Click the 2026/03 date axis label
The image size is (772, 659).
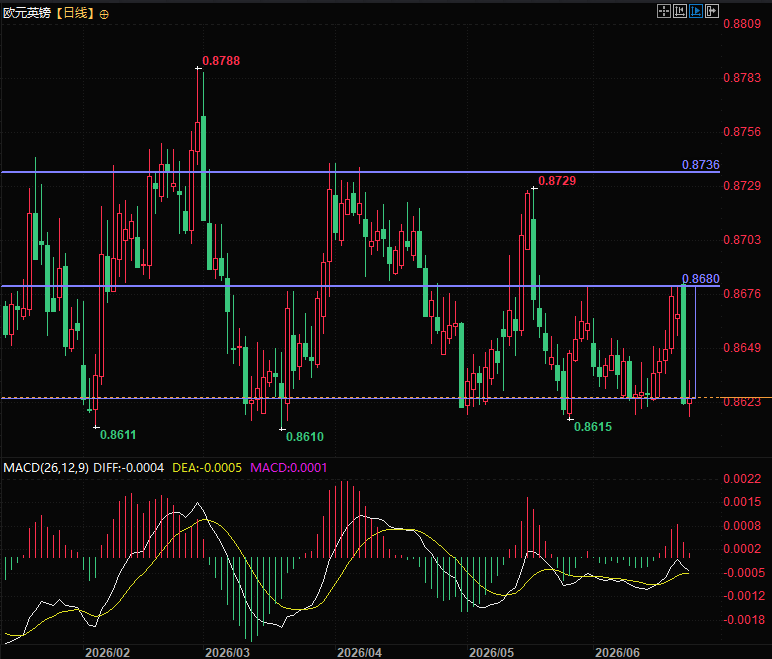click(x=227, y=653)
